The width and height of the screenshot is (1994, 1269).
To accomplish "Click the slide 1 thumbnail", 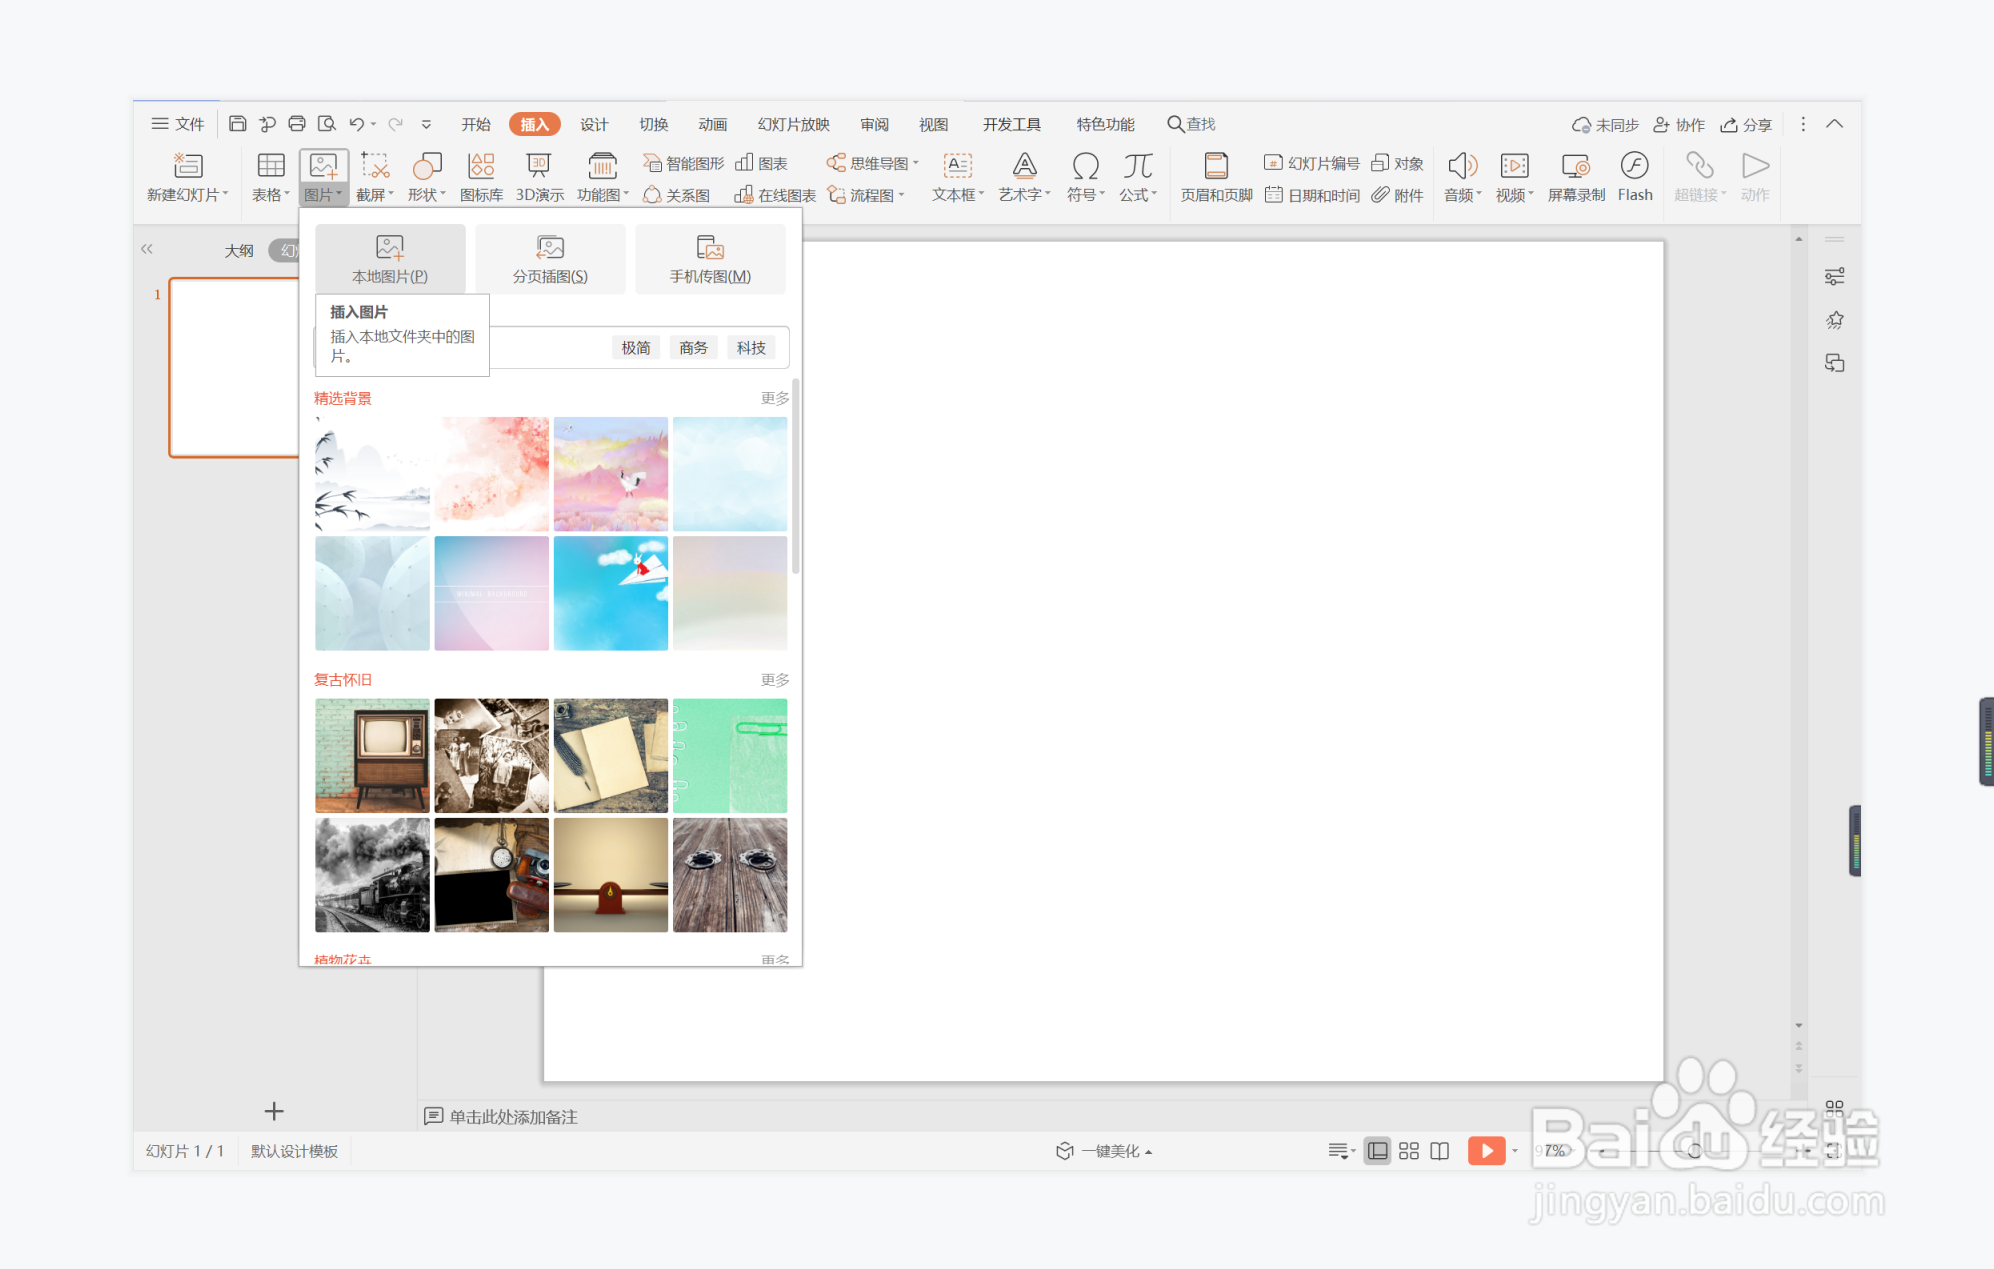I will [234, 367].
